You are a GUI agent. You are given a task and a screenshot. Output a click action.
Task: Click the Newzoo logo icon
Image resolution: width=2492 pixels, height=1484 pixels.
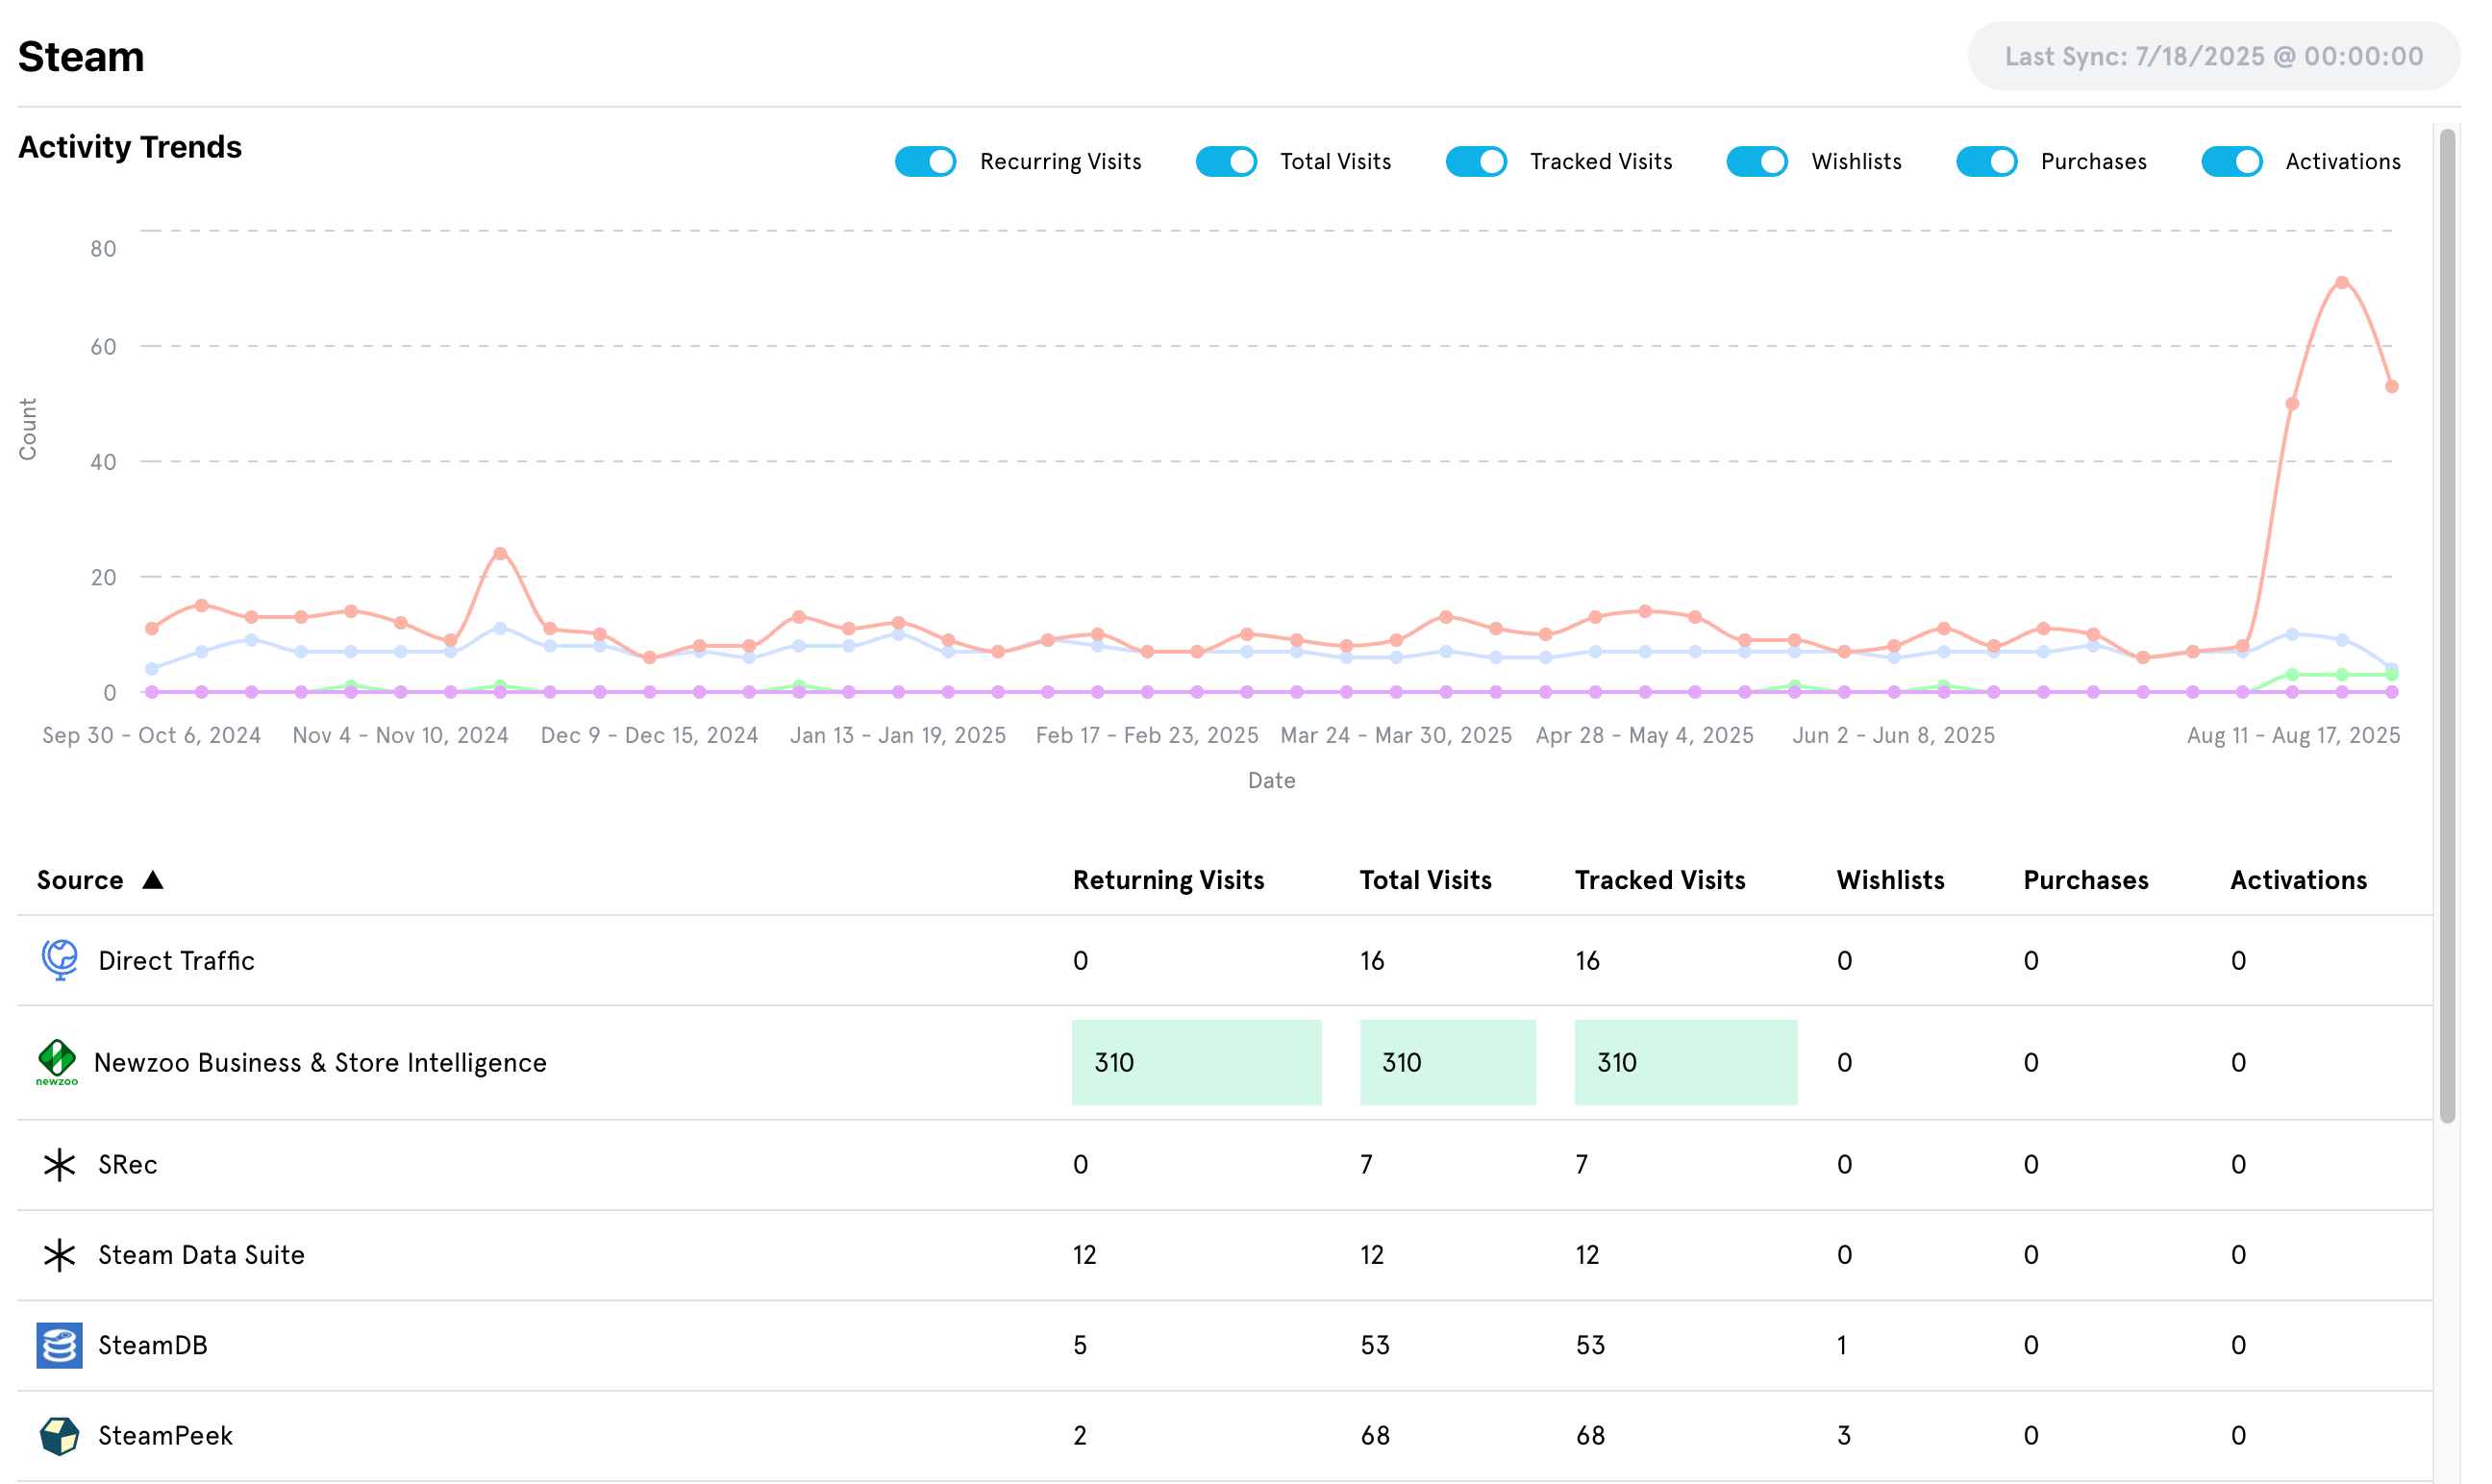[x=57, y=1061]
